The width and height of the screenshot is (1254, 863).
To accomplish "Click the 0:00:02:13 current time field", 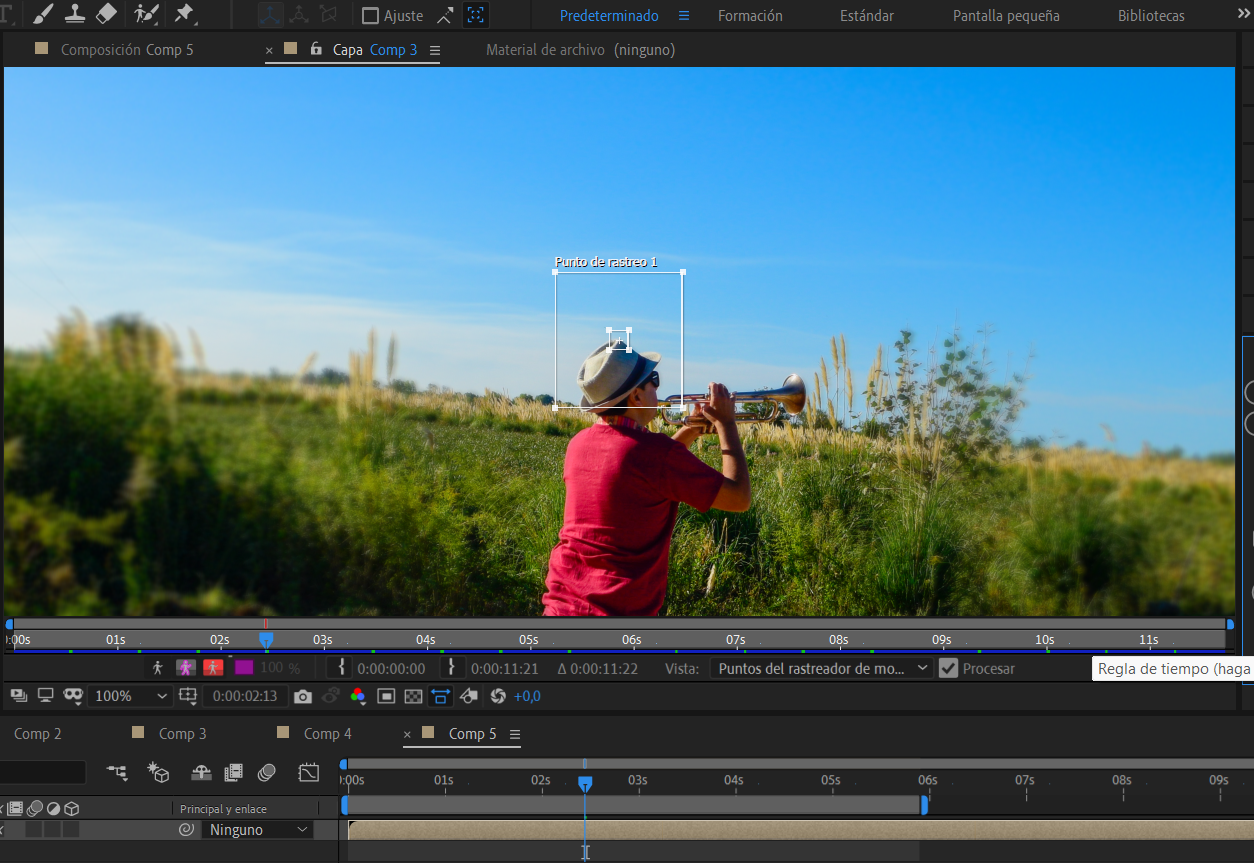I will click(x=245, y=696).
